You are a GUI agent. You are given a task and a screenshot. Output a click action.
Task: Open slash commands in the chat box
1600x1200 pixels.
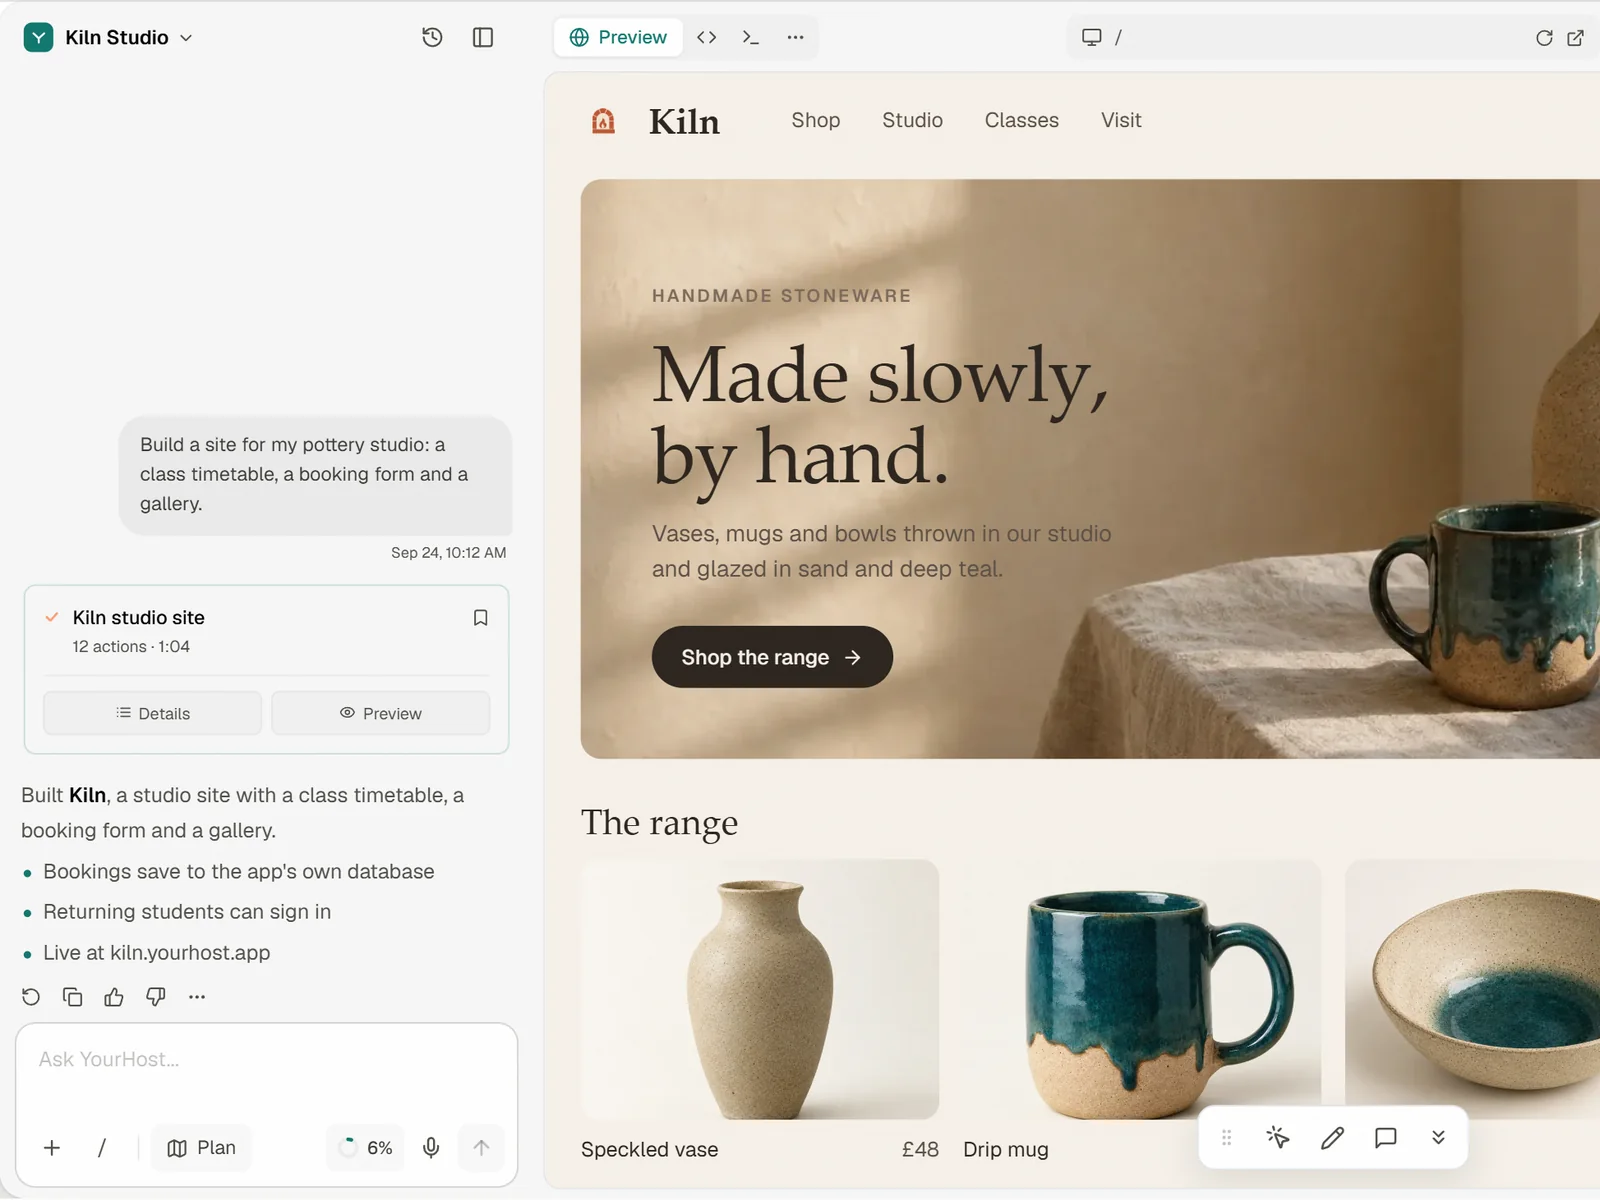102,1148
